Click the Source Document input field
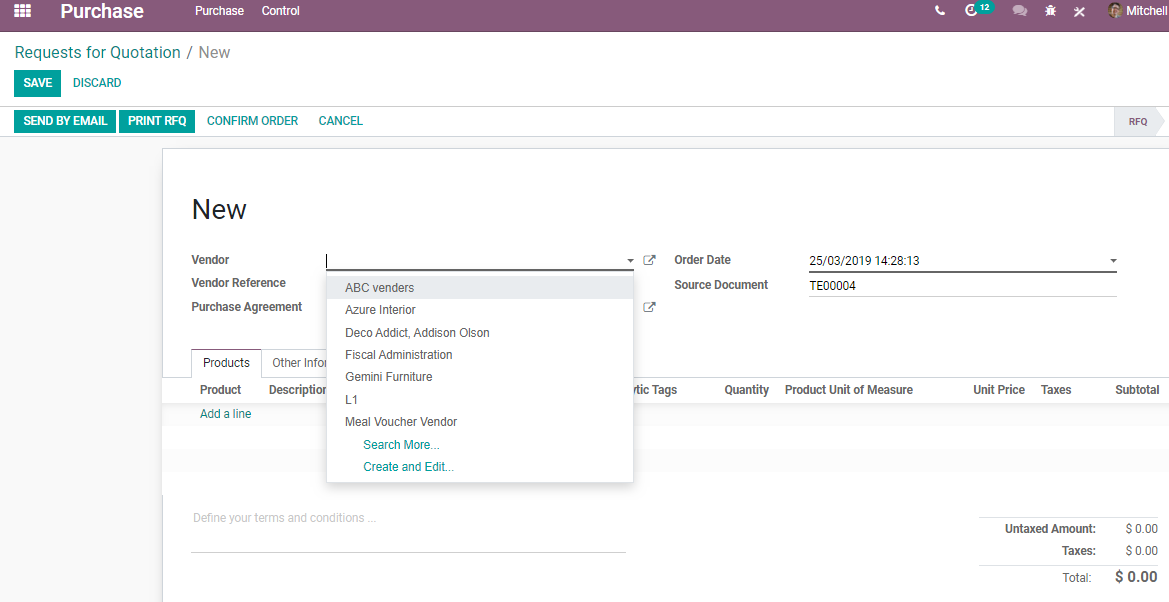Screen dimensions: 1169x602 (x=962, y=286)
